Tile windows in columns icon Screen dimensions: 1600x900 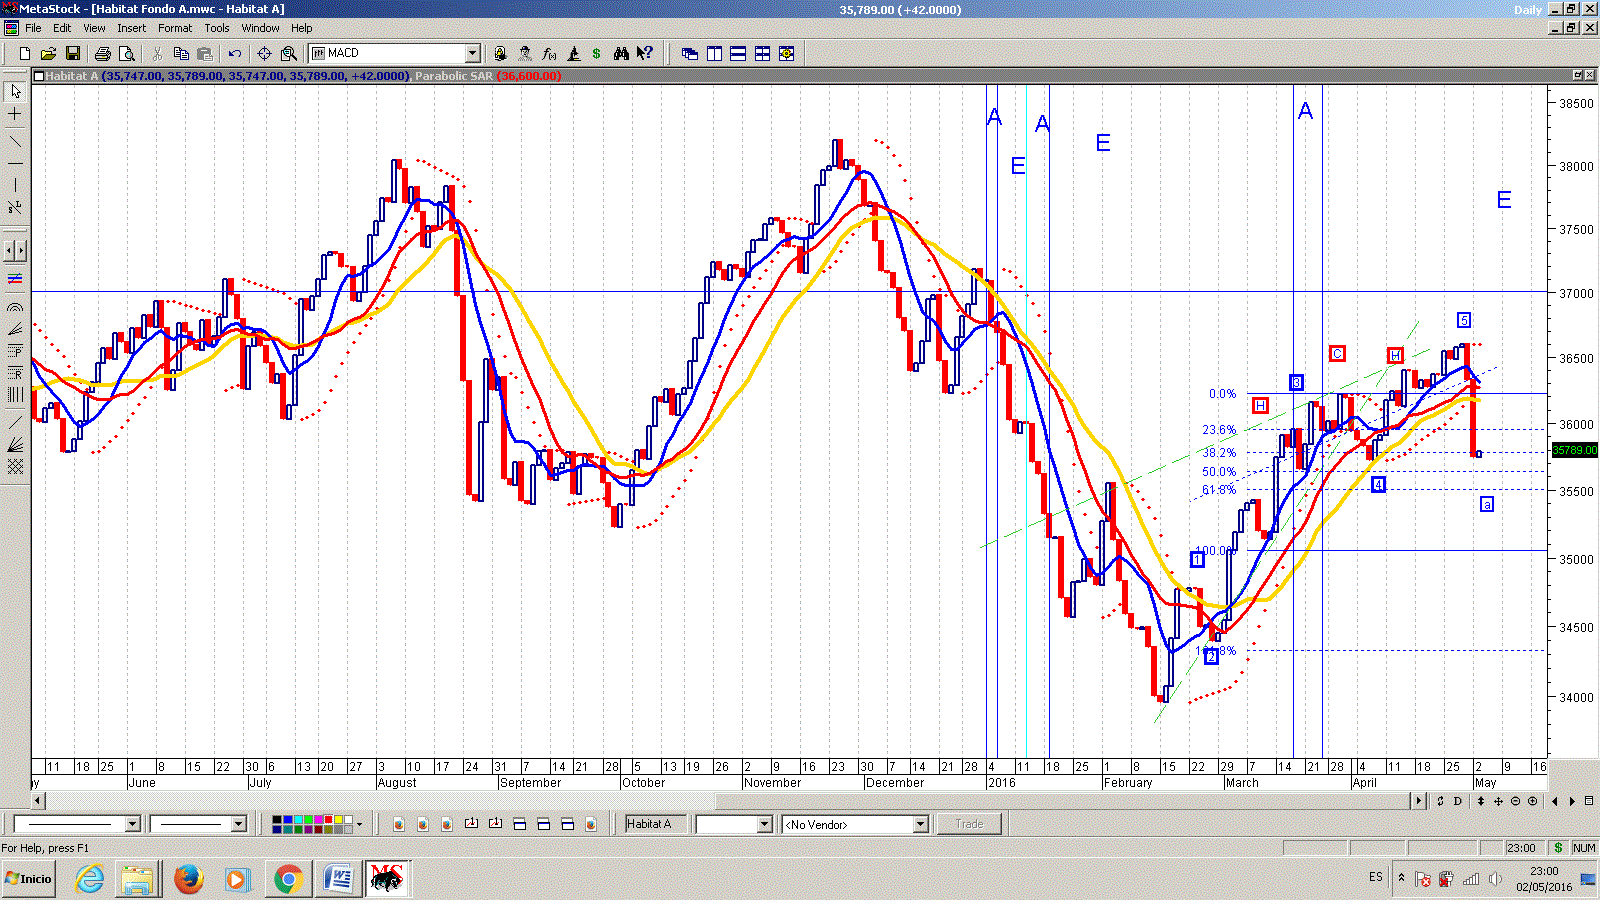(714, 53)
